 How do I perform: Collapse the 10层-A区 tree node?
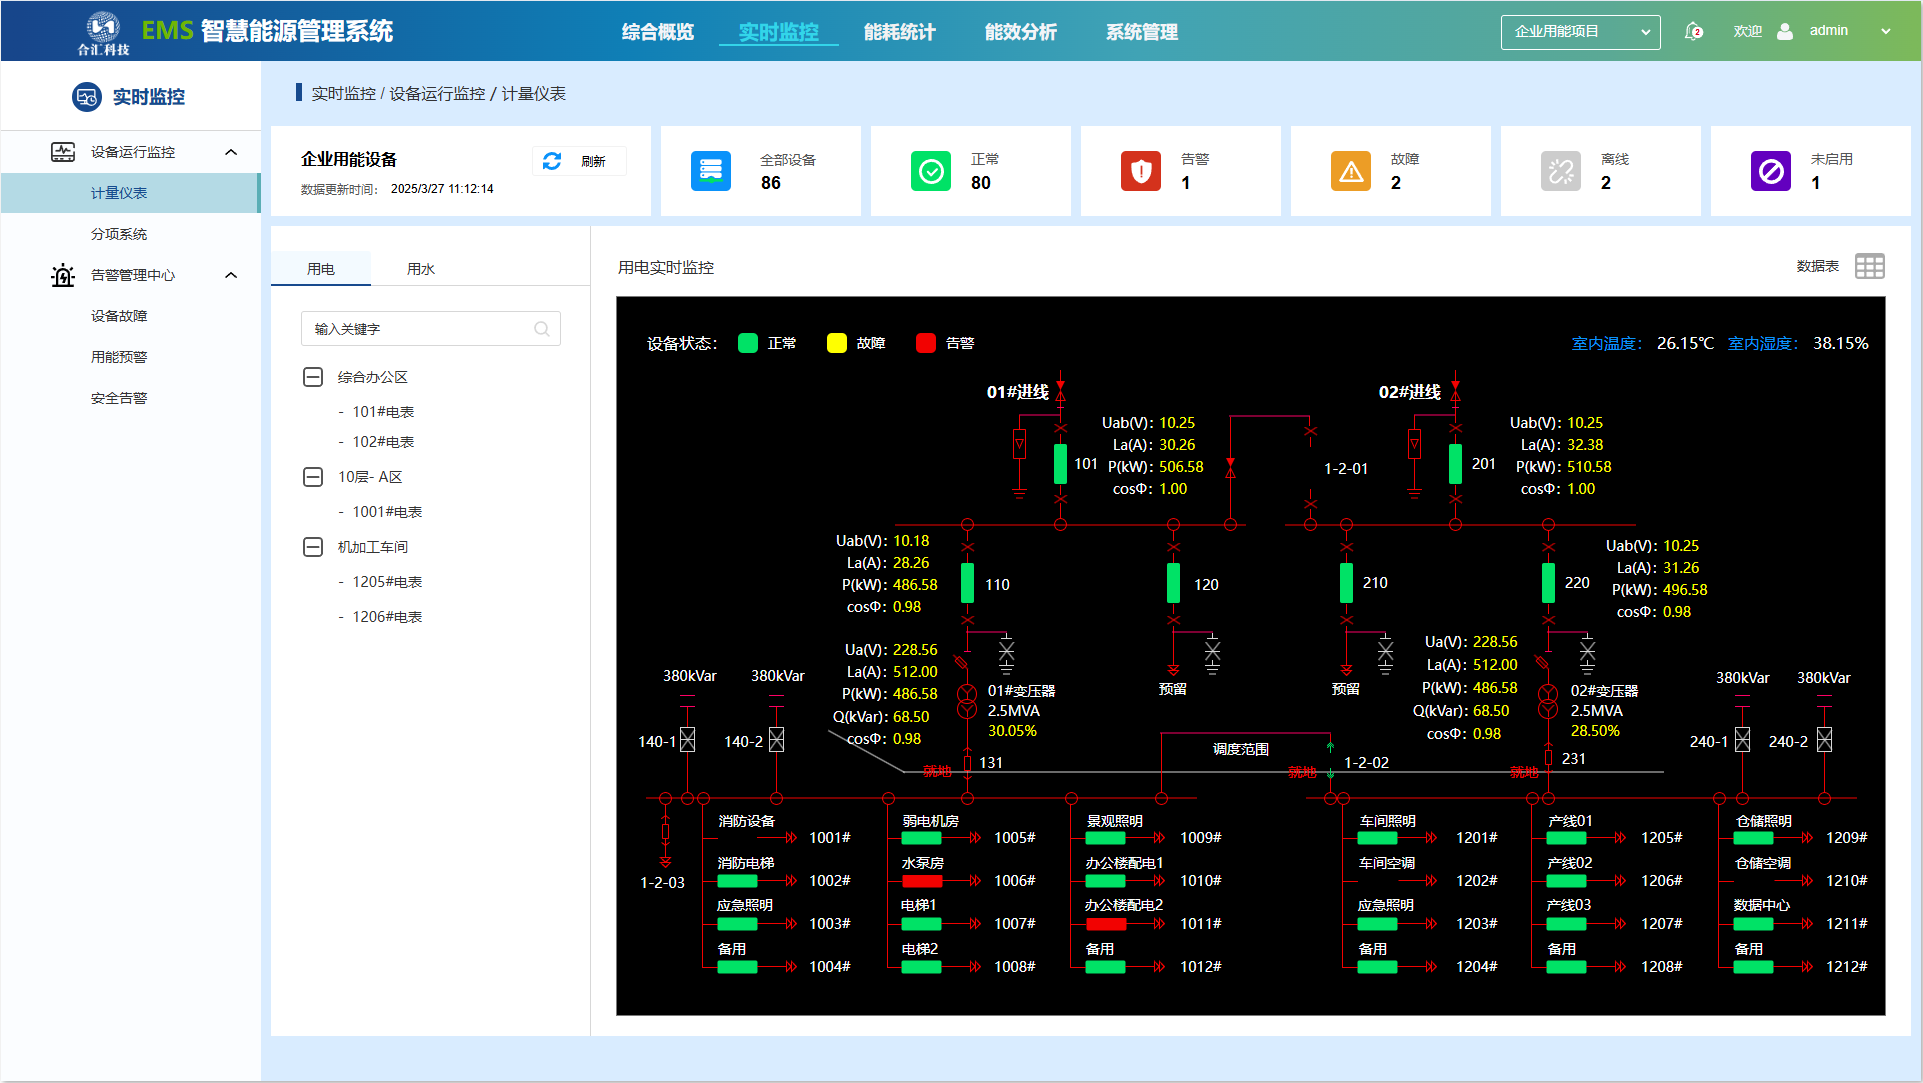click(313, 477)
